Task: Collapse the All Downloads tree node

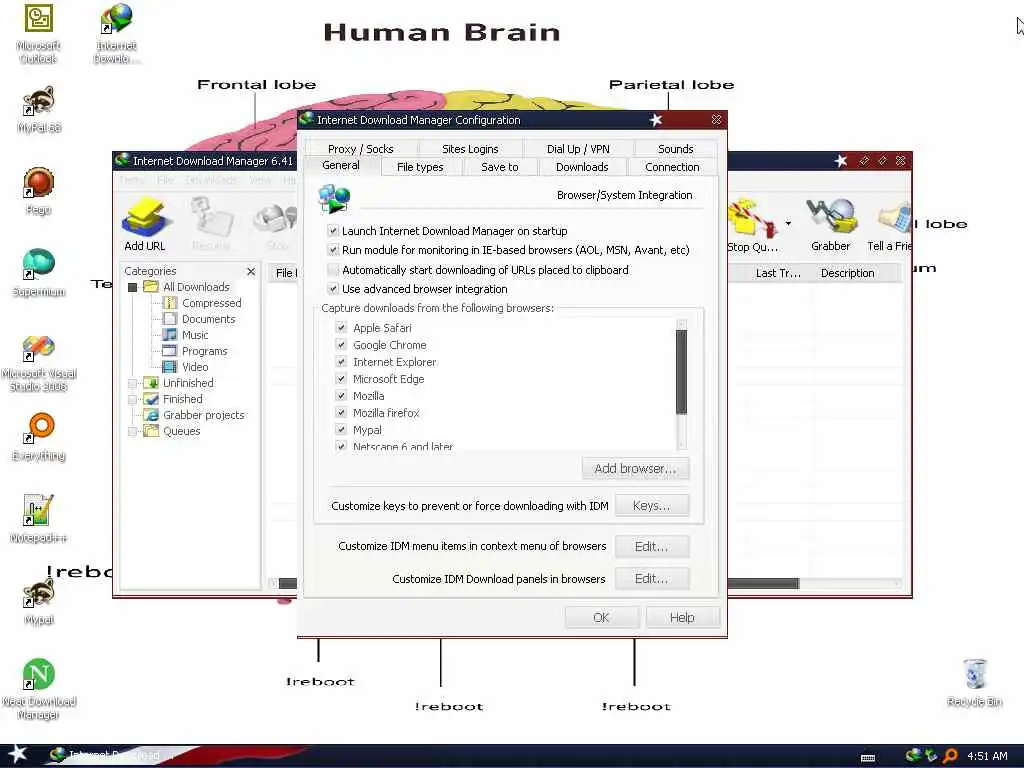Action: [133, 287]
